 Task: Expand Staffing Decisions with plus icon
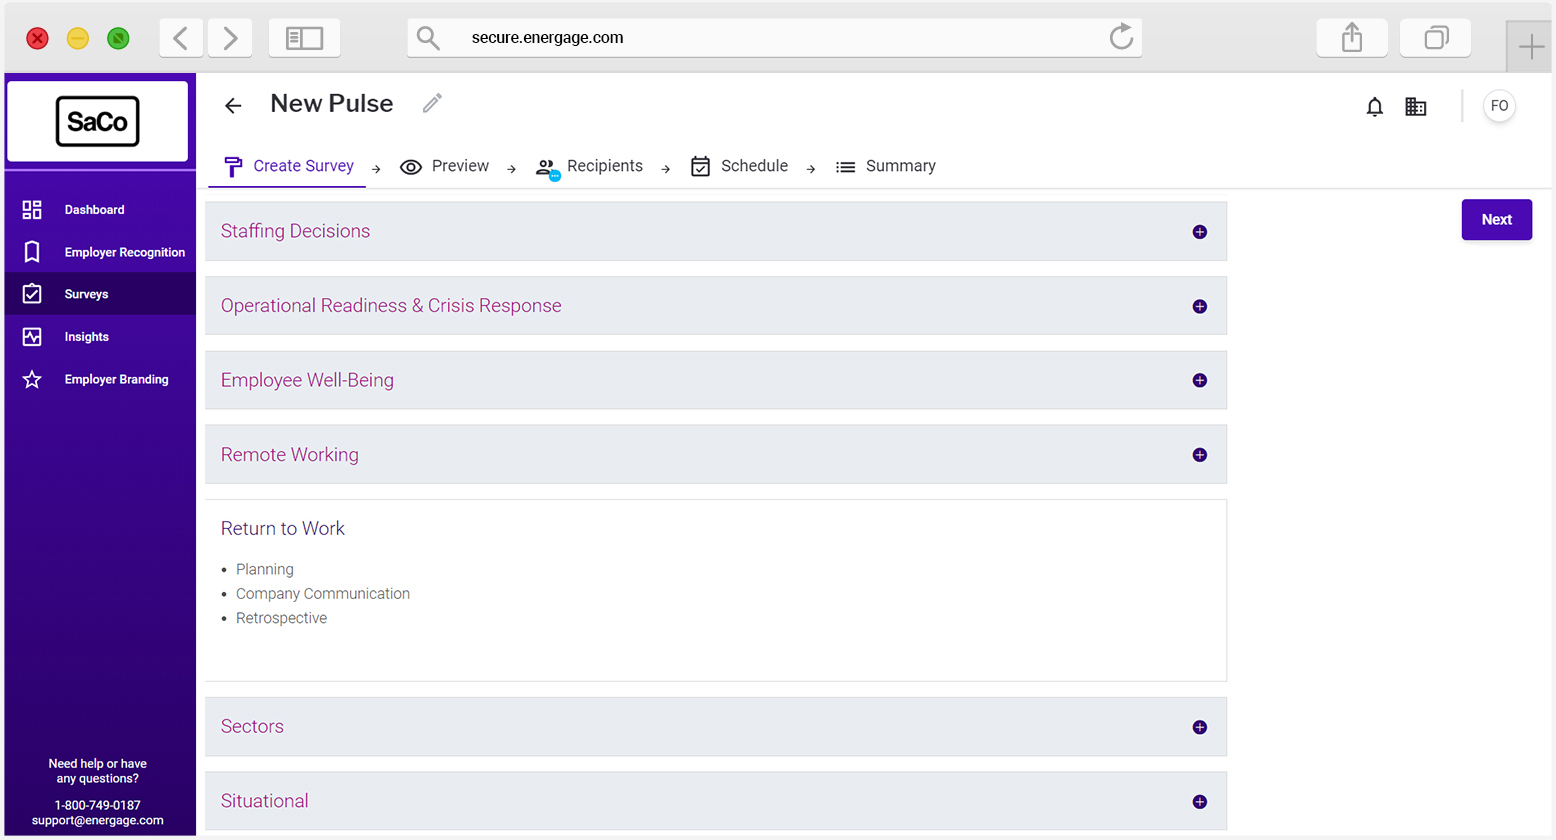1200,232
